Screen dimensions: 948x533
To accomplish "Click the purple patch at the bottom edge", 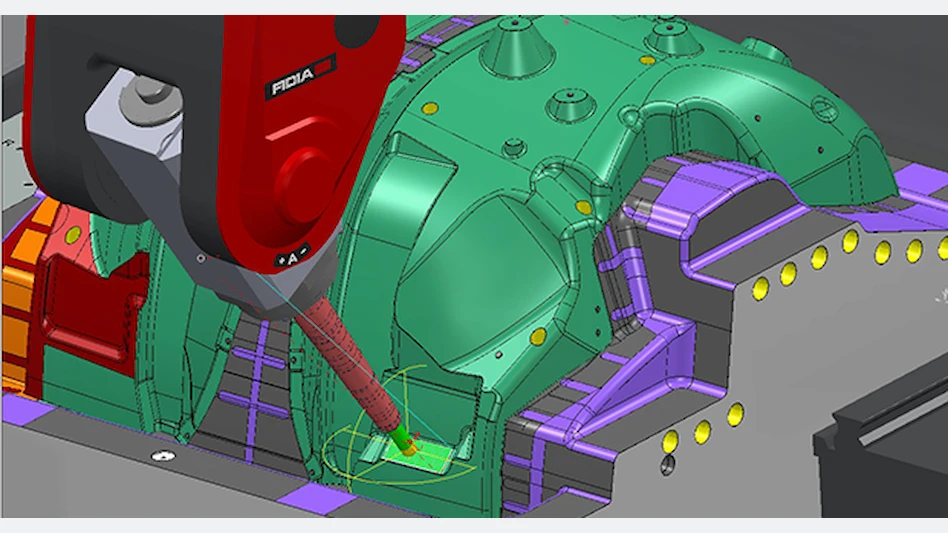I will [301, 497].
